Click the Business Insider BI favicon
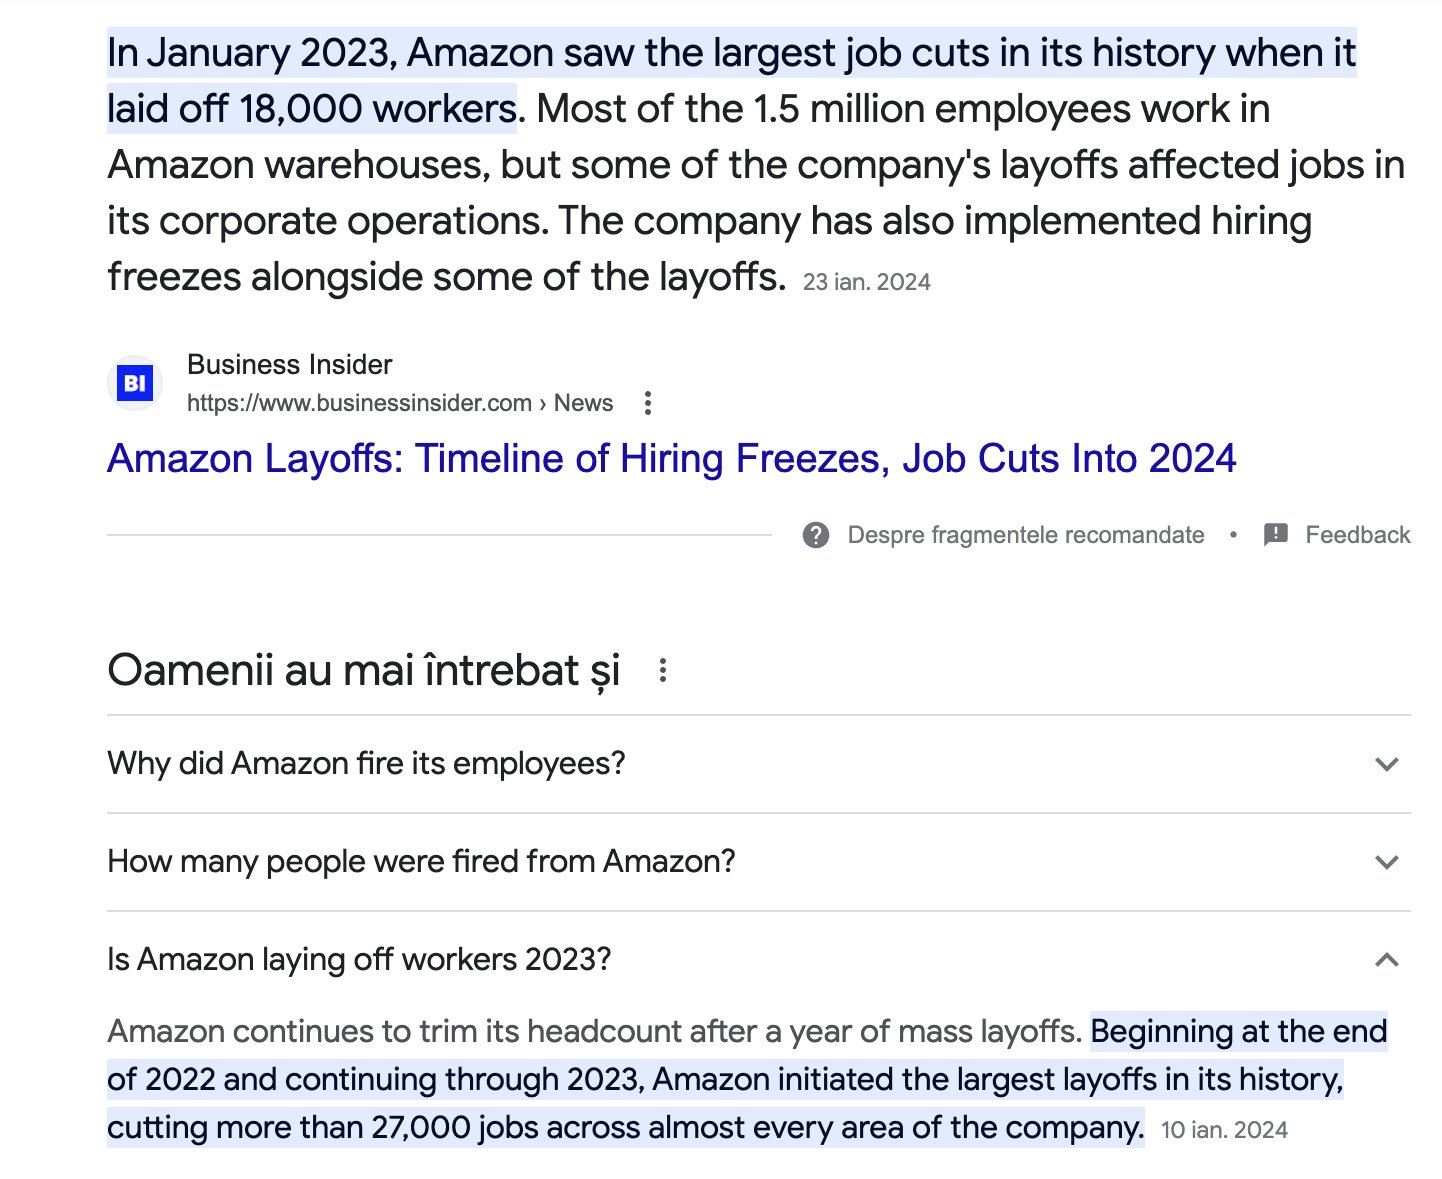The image size is (1442, 1179). 134,383
